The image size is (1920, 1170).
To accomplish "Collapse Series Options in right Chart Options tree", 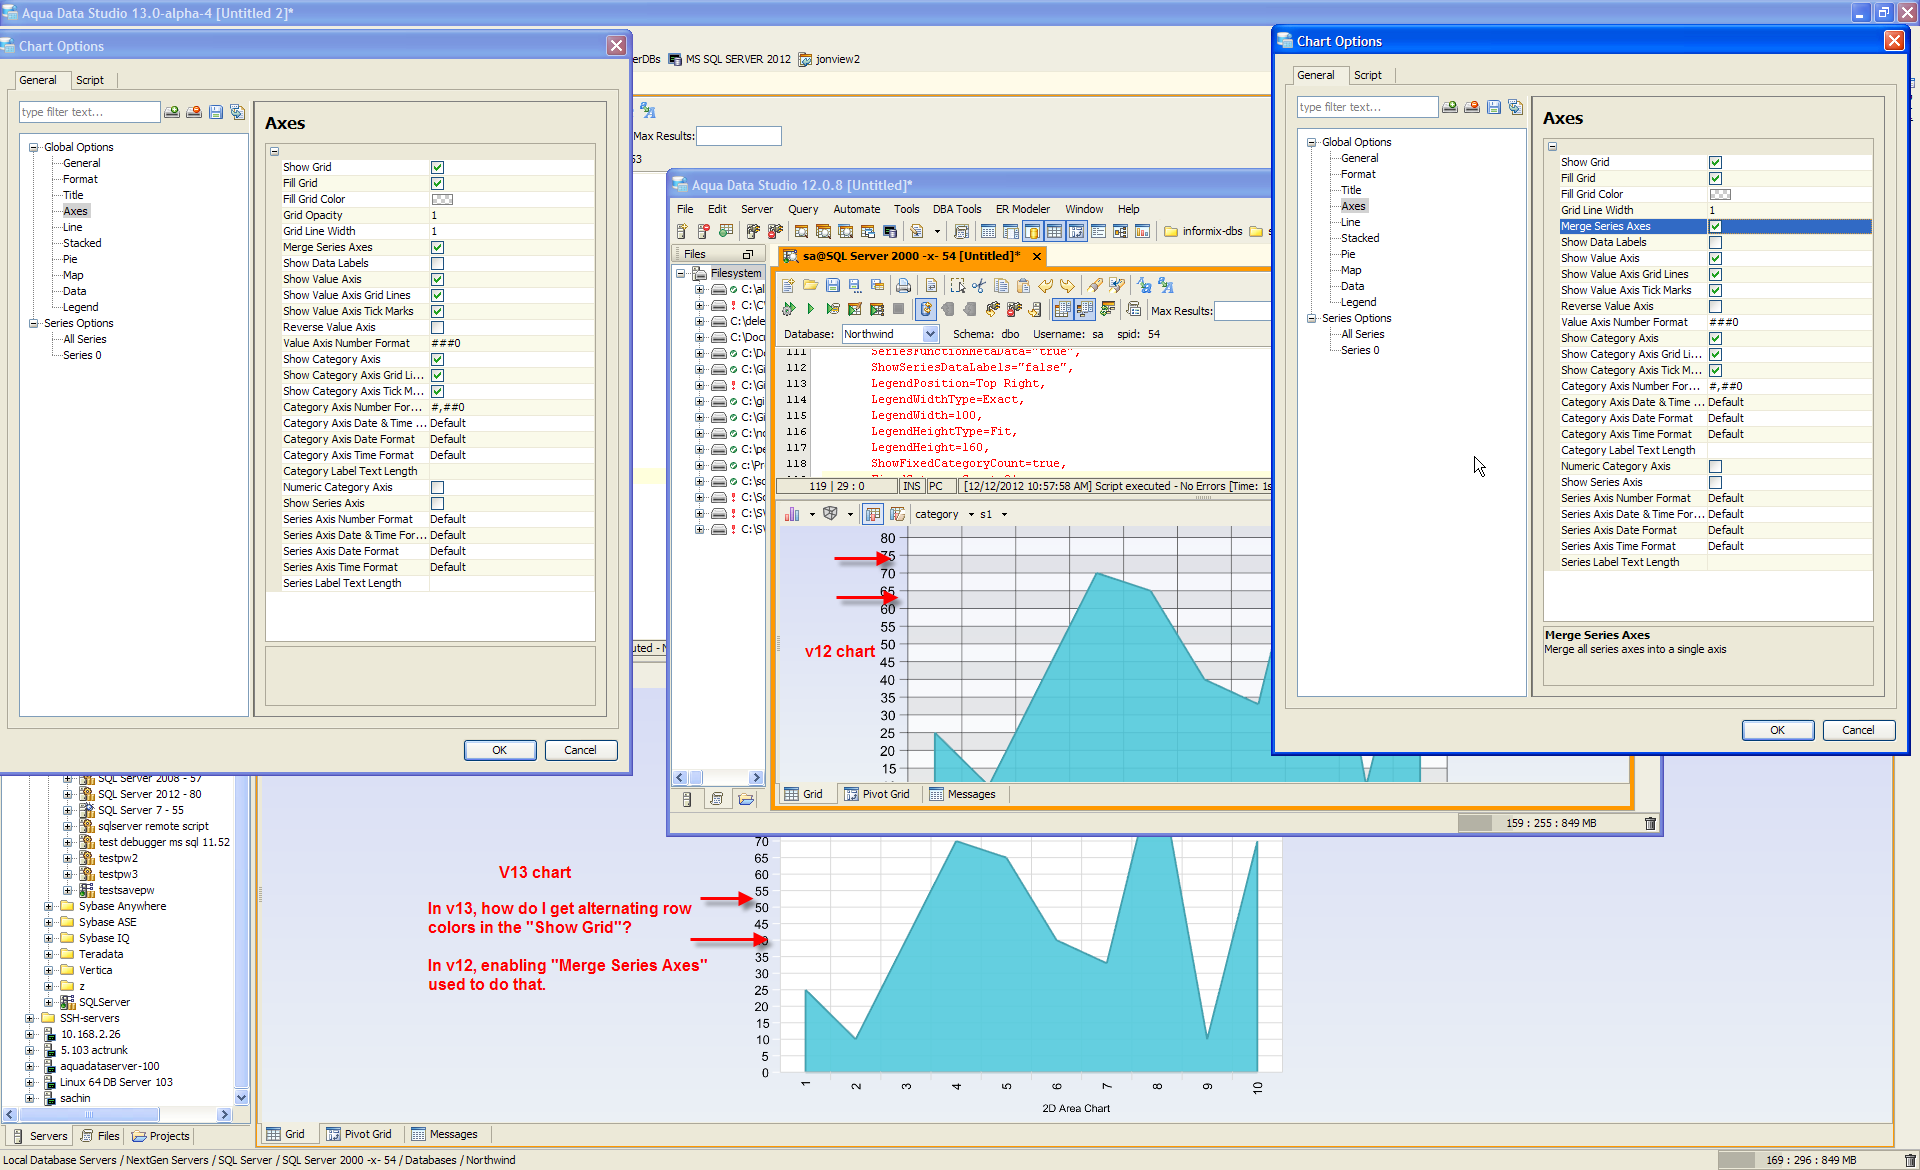I will pyautogui.click(x=1311, y=318).
